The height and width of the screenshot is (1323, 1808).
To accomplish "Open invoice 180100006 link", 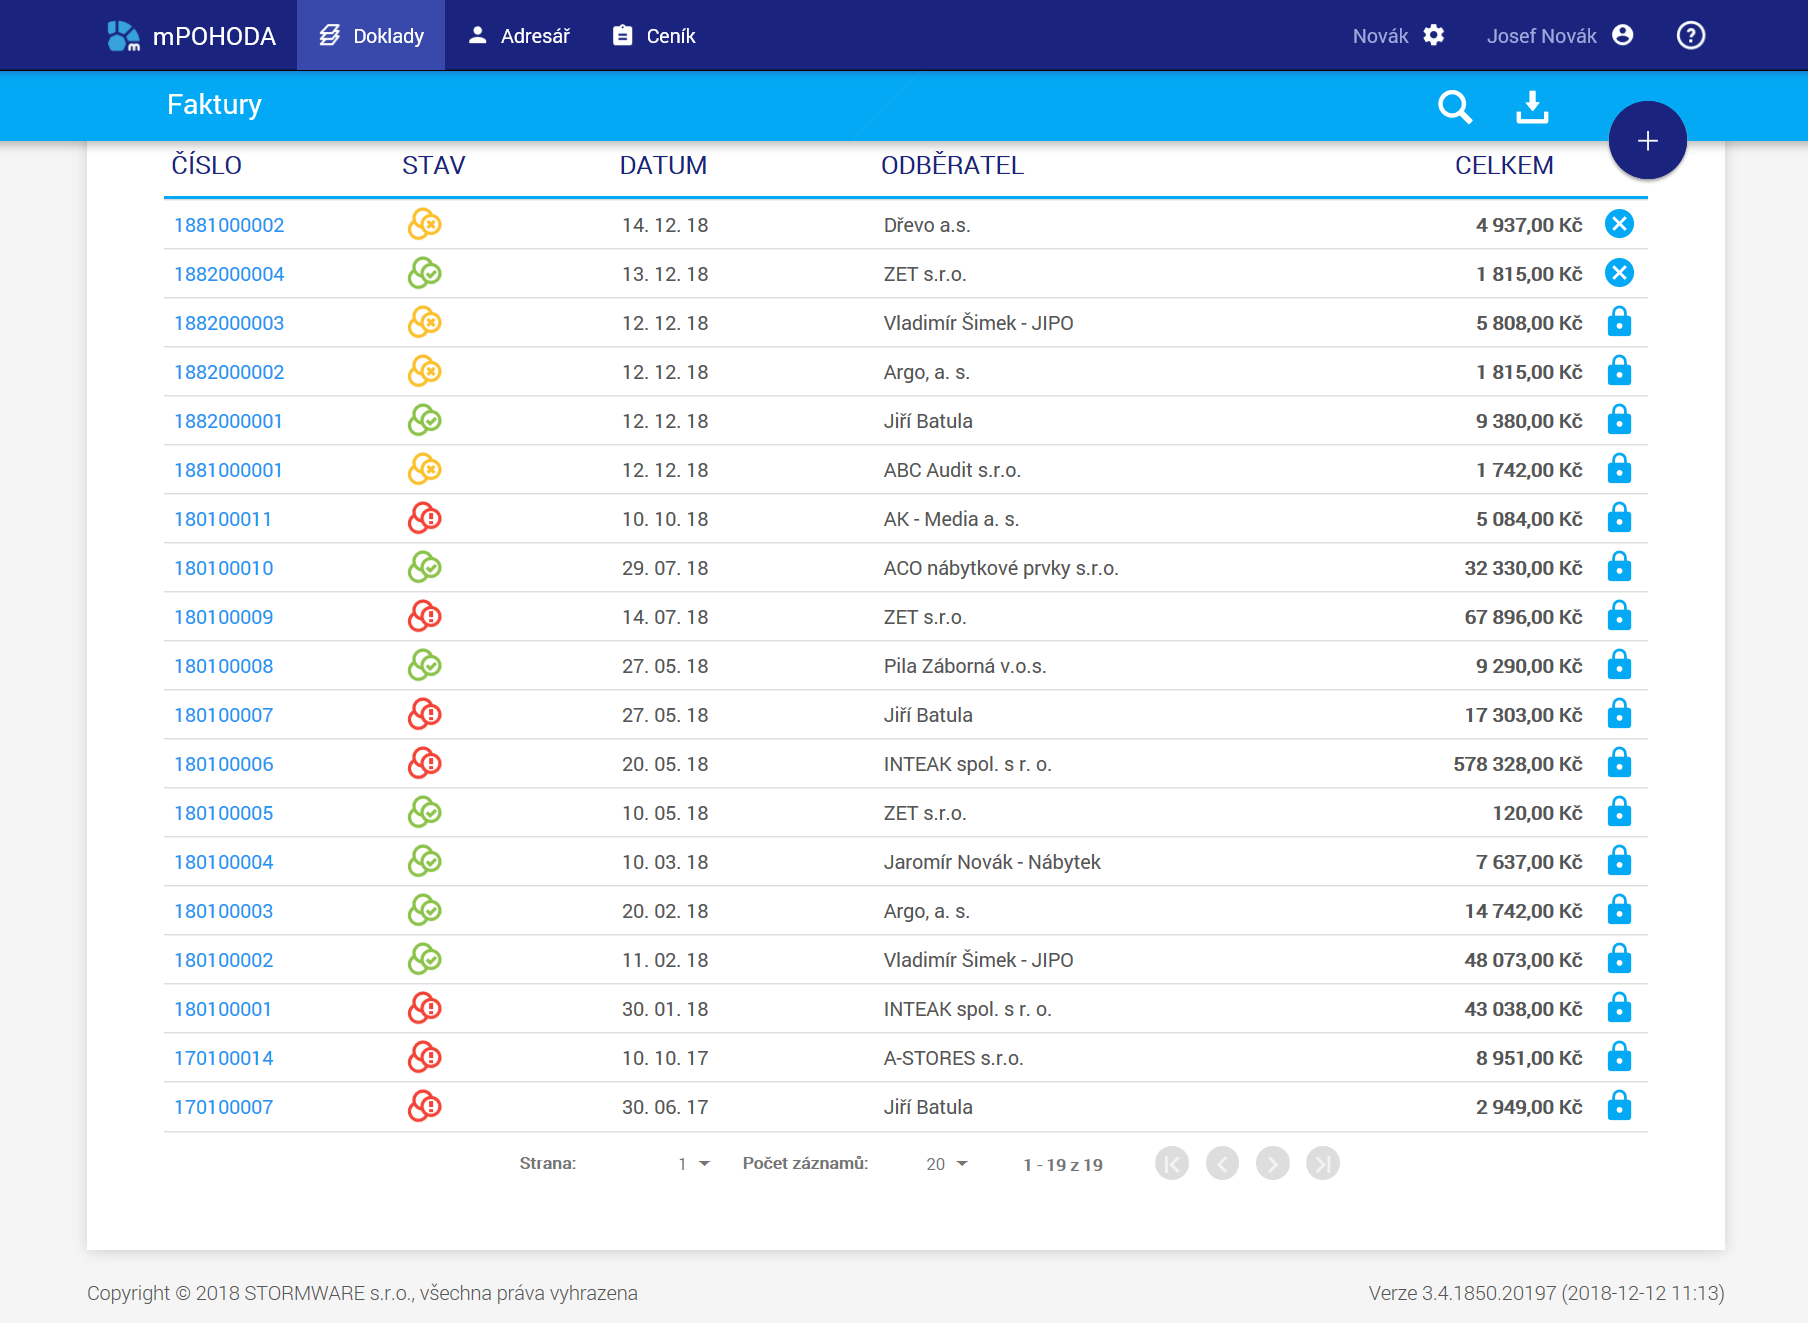I will pos(223,764).
